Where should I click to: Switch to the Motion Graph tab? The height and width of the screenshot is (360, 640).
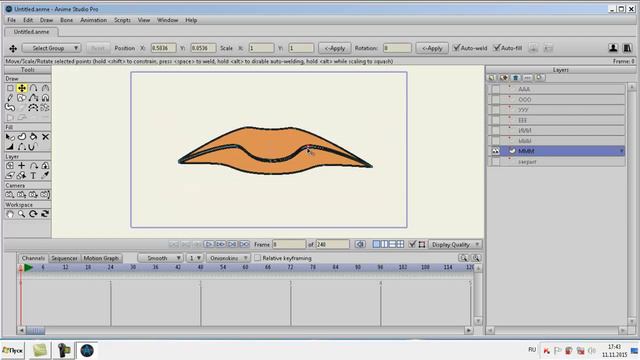pos(101,258)
